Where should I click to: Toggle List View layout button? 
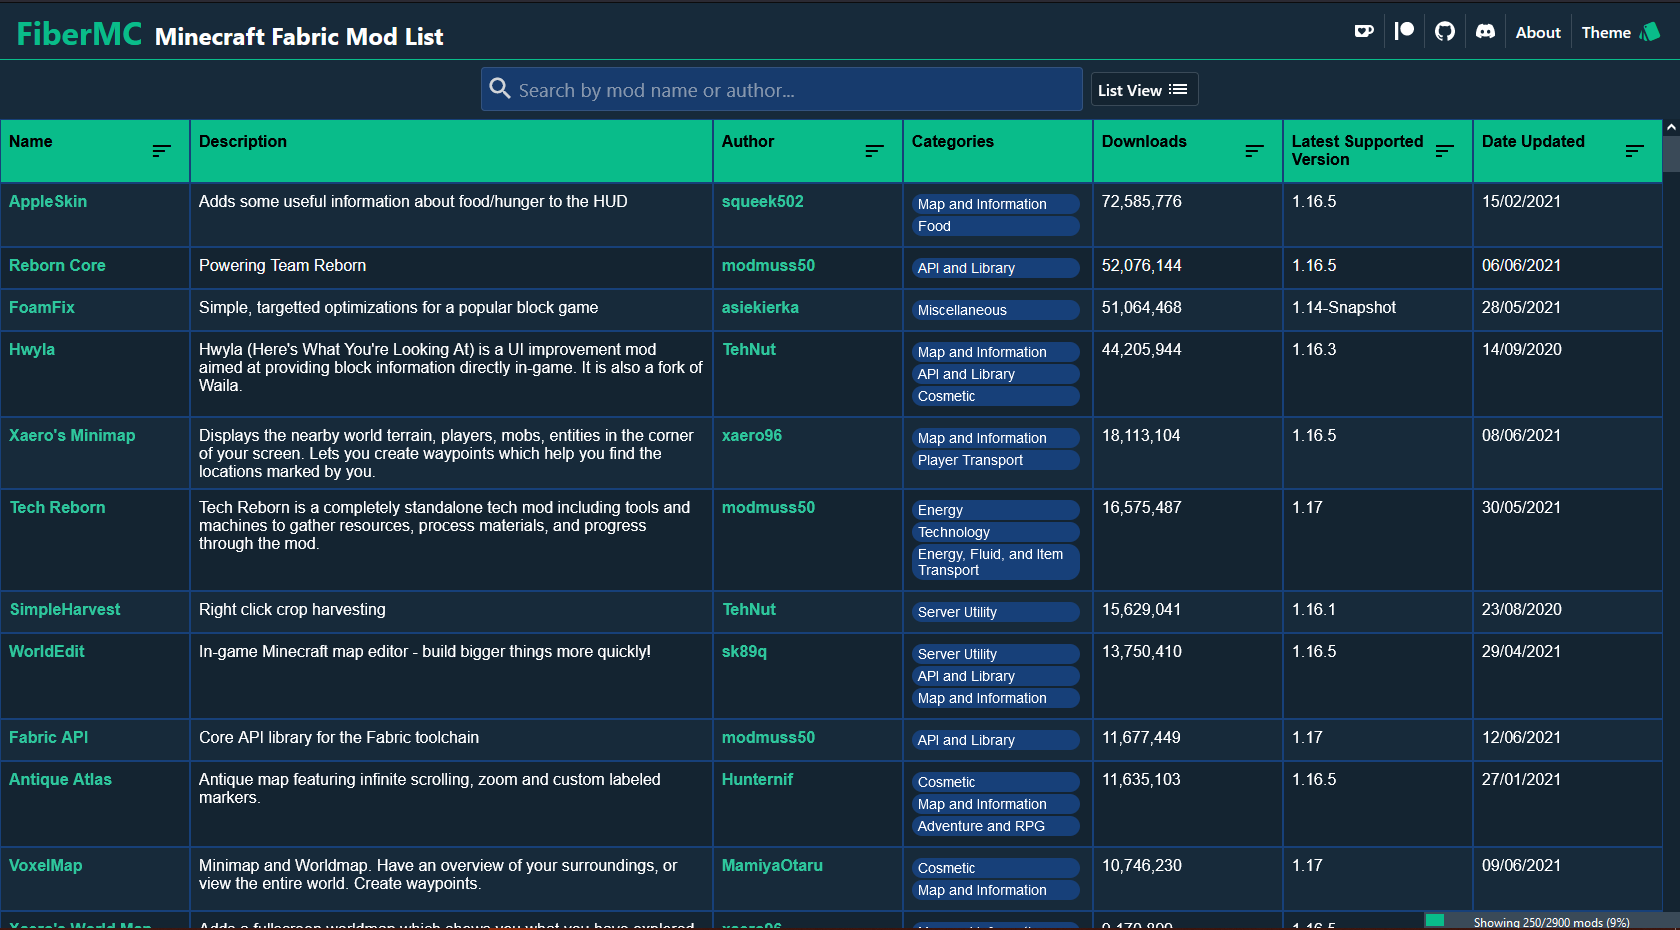(x=1144, y=90)
